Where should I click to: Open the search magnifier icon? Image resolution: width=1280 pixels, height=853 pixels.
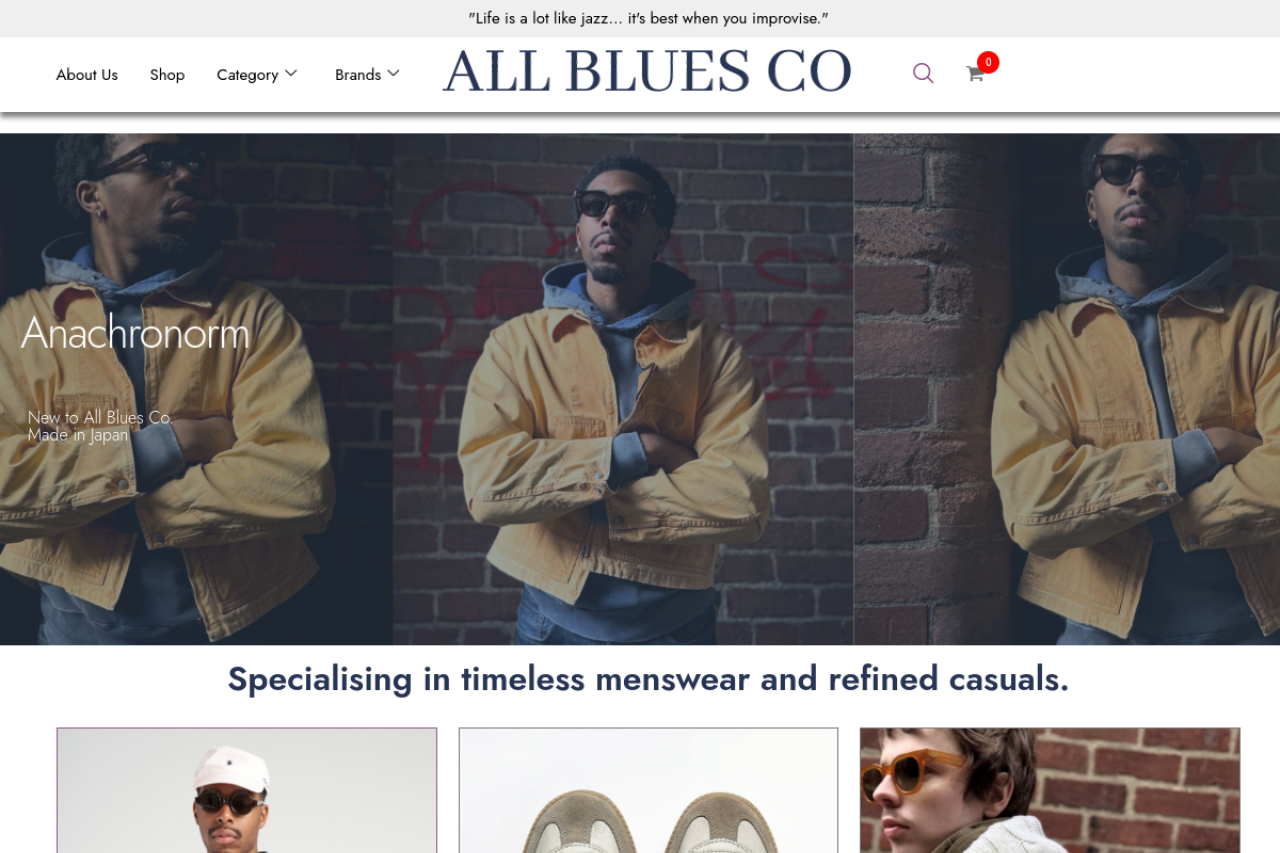[x=923, y=73]
